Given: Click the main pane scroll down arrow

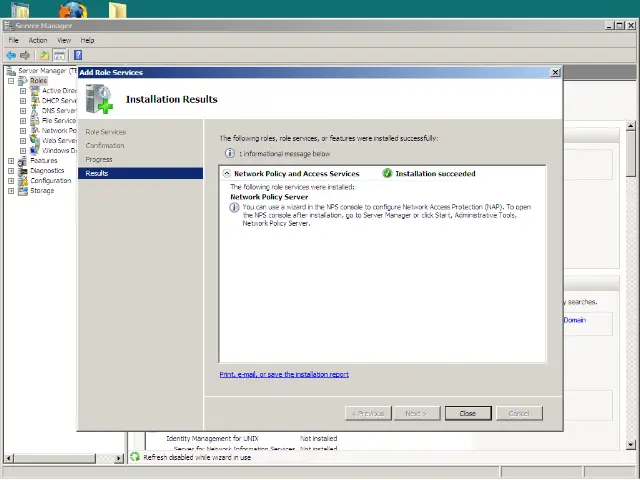Looking at the screenshot, I should click(x=631, y=444).
